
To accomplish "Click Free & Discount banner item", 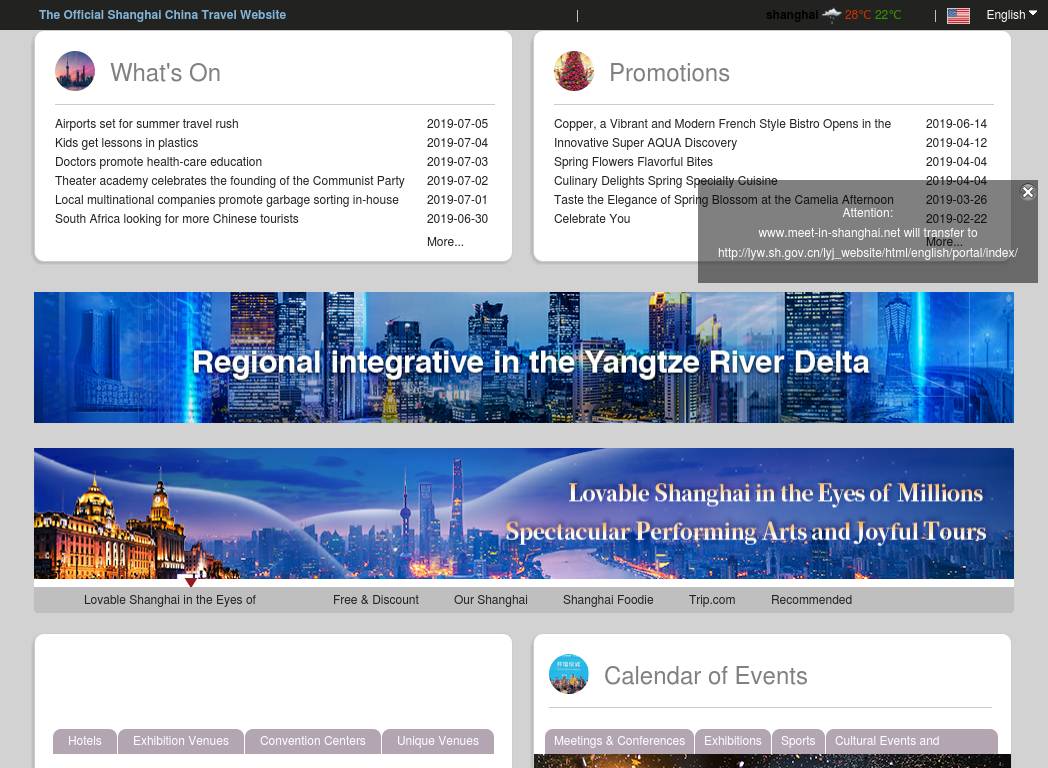I will [x=375, y=600].
